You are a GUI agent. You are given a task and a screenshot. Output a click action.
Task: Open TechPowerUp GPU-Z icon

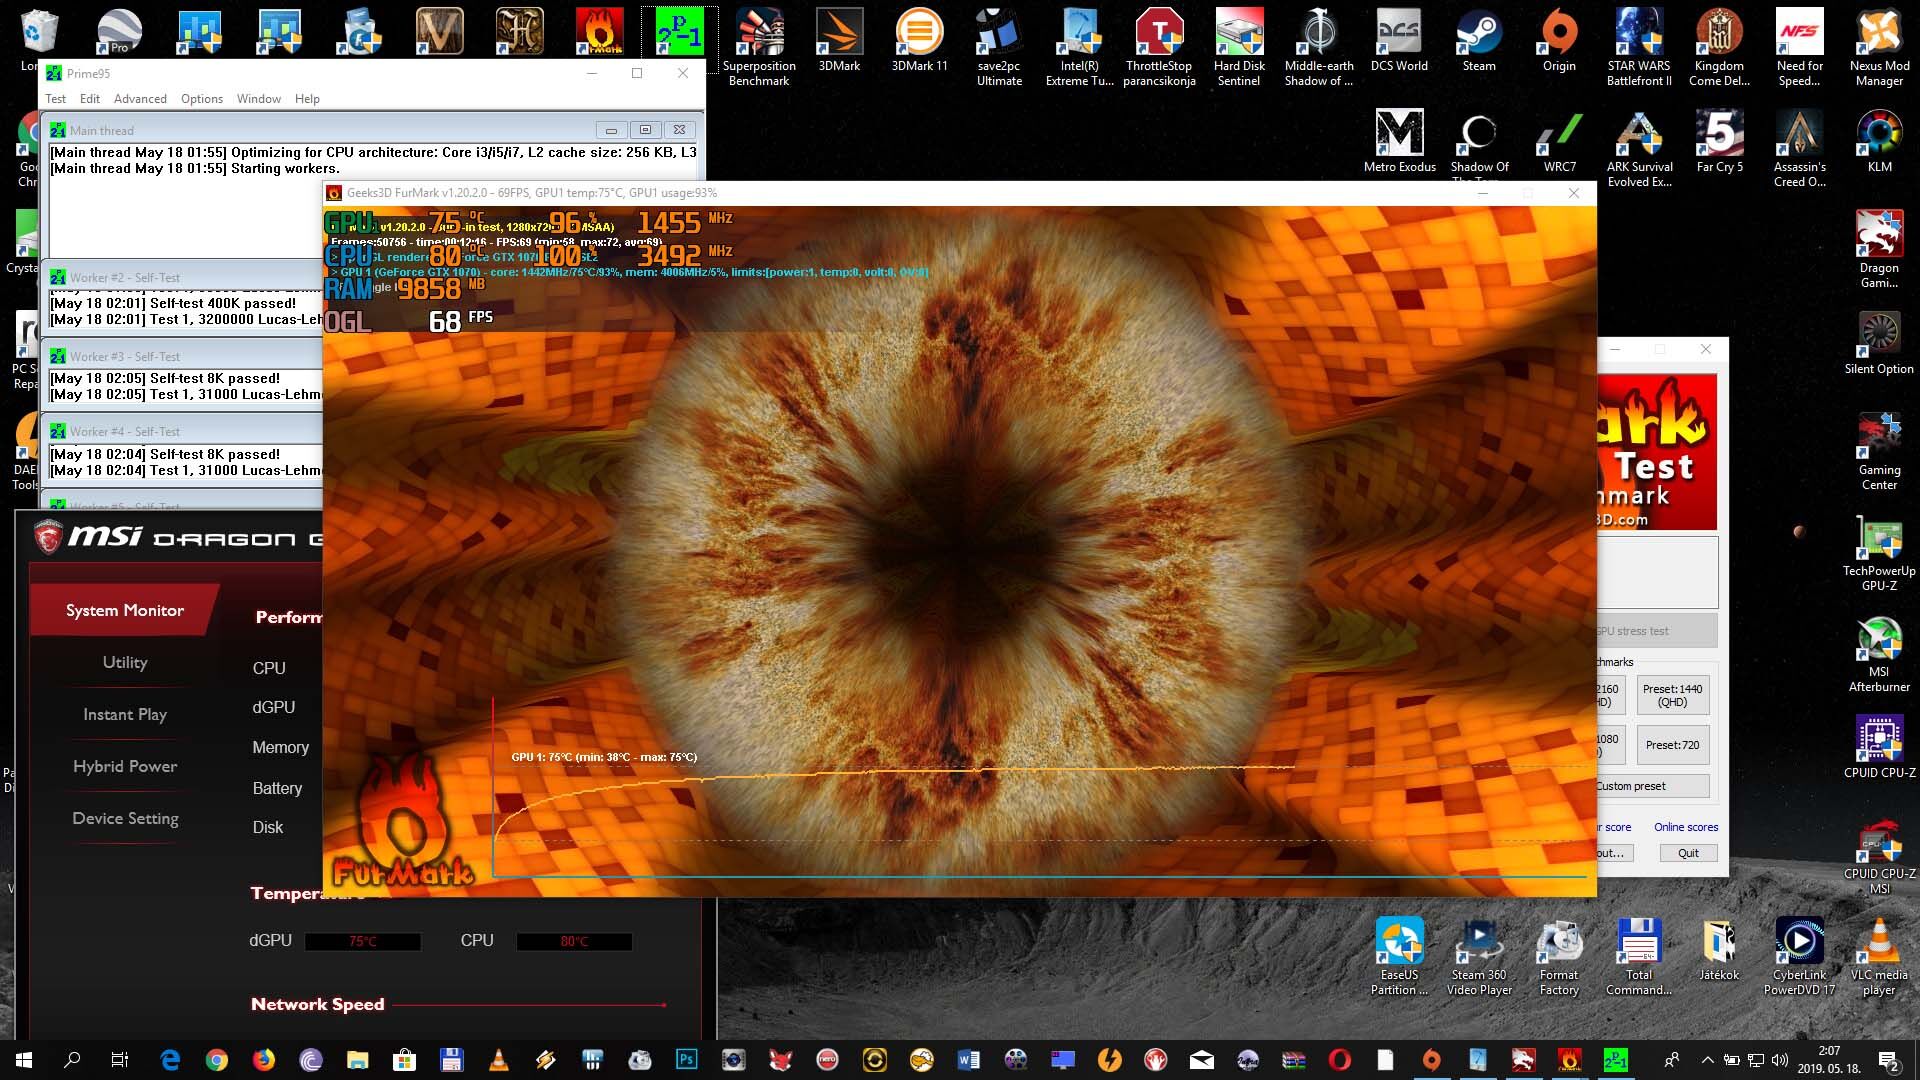pos(1879,554)
